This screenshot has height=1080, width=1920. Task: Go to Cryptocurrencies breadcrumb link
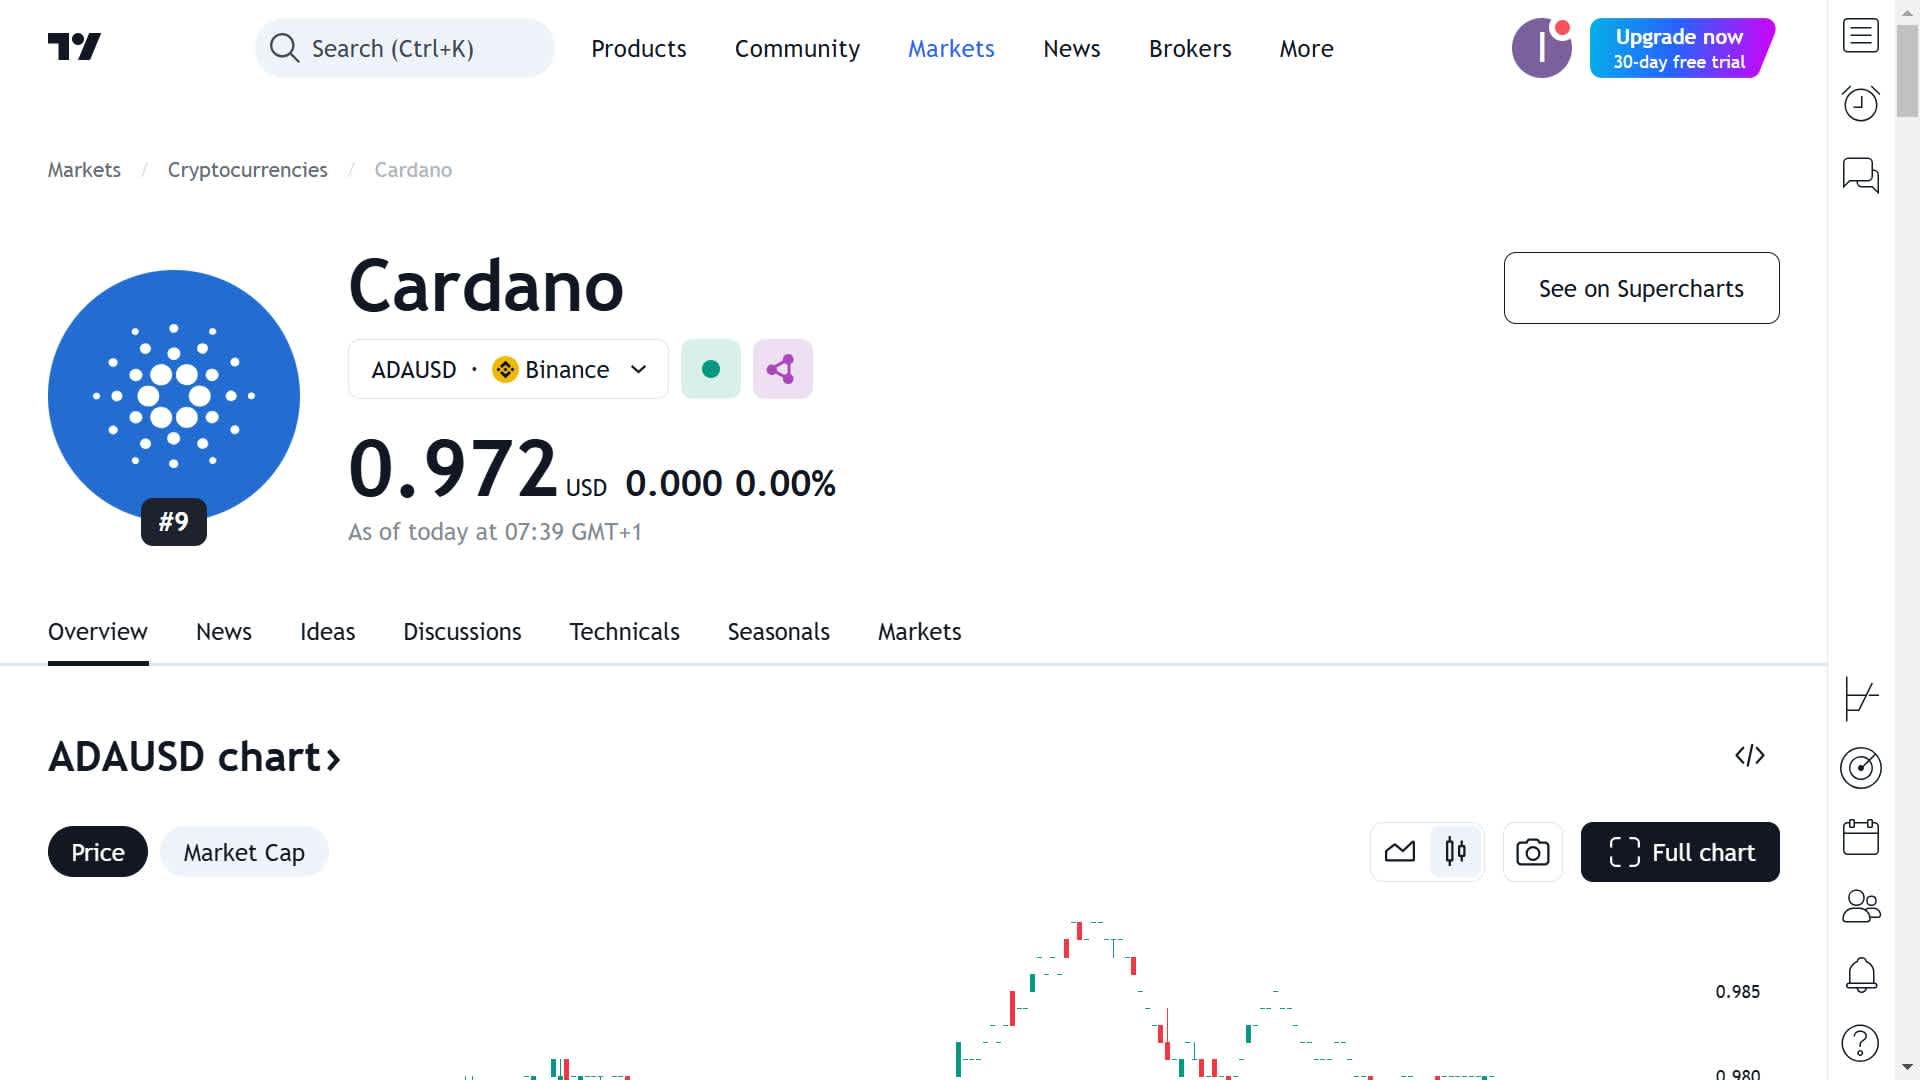[x=247, y=170]
